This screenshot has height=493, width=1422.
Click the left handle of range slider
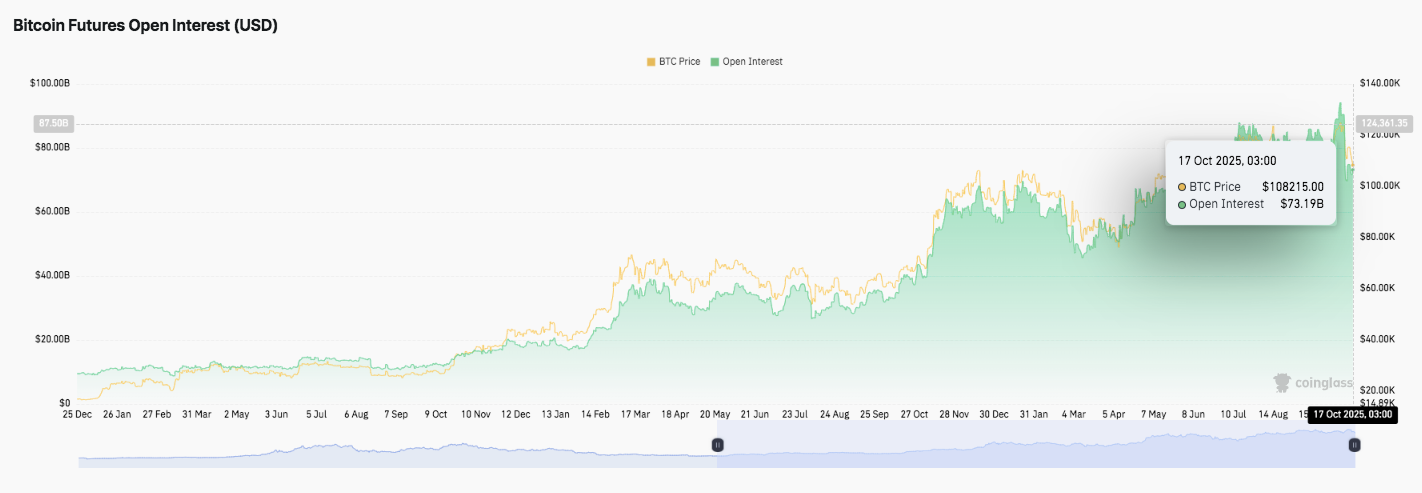pyautogui.click(x=717, y=445)
